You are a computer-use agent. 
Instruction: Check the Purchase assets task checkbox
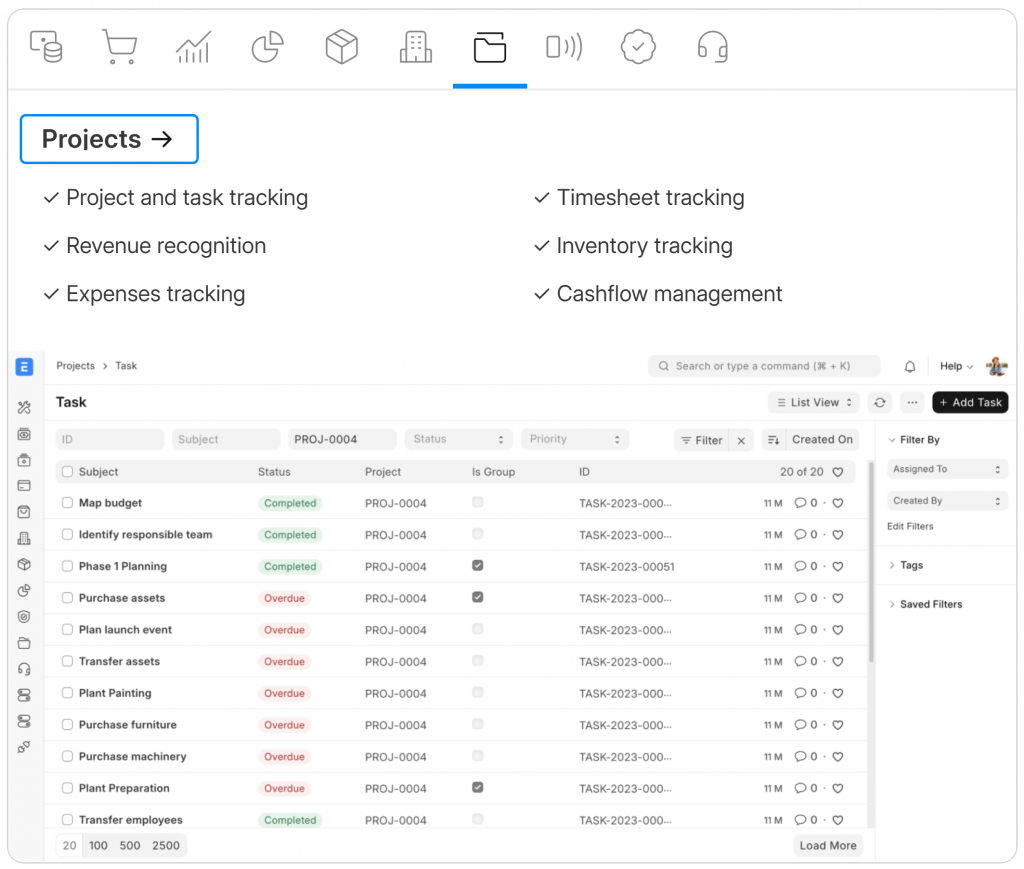tap(68, 598)
